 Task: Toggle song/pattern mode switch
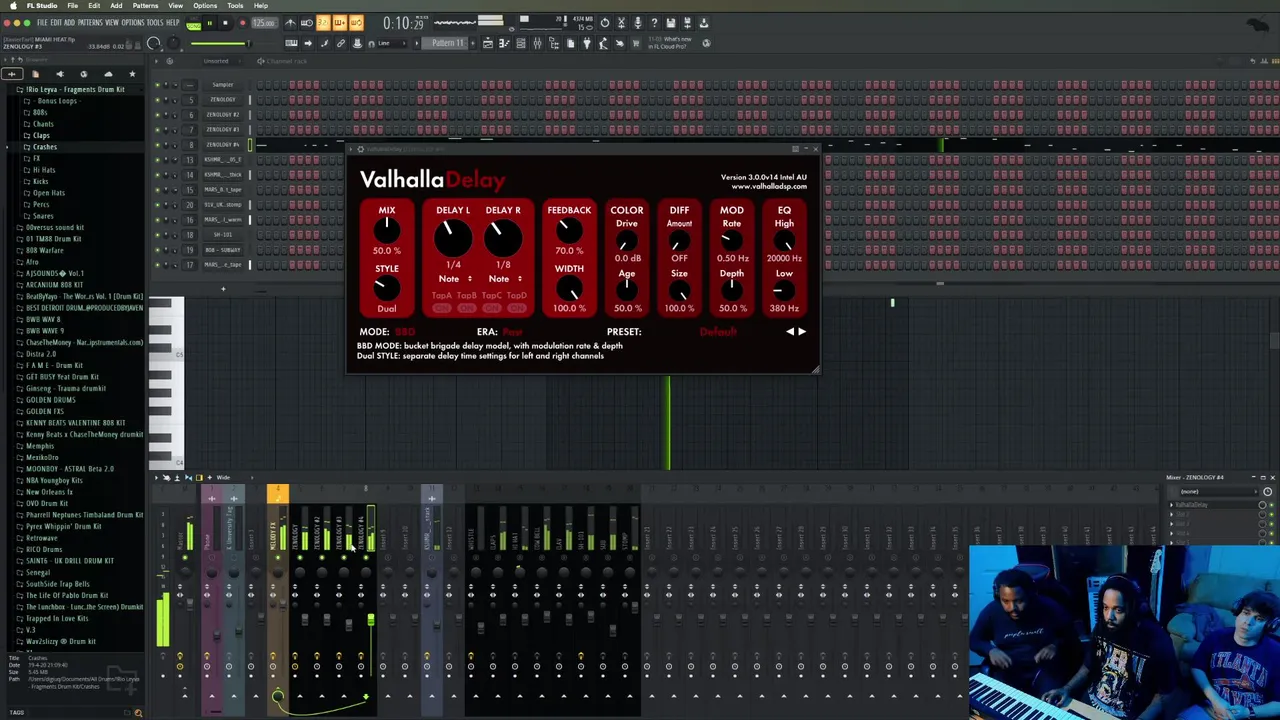(194, 22)
